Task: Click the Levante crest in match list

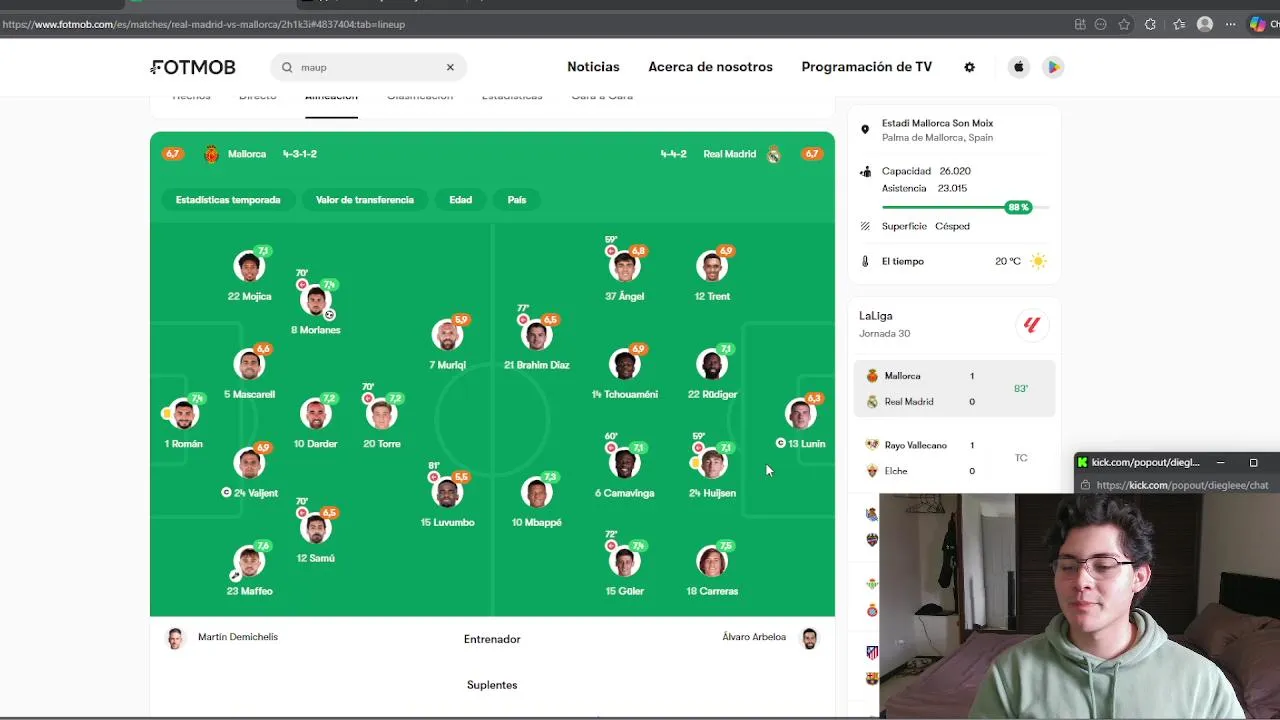Action: coord(872,540)
